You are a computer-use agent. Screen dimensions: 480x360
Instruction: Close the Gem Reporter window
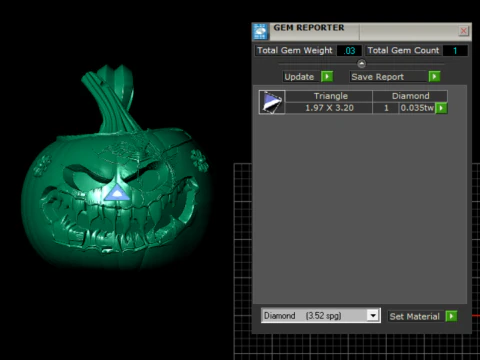pyautogui.click(x=463, y=31)
